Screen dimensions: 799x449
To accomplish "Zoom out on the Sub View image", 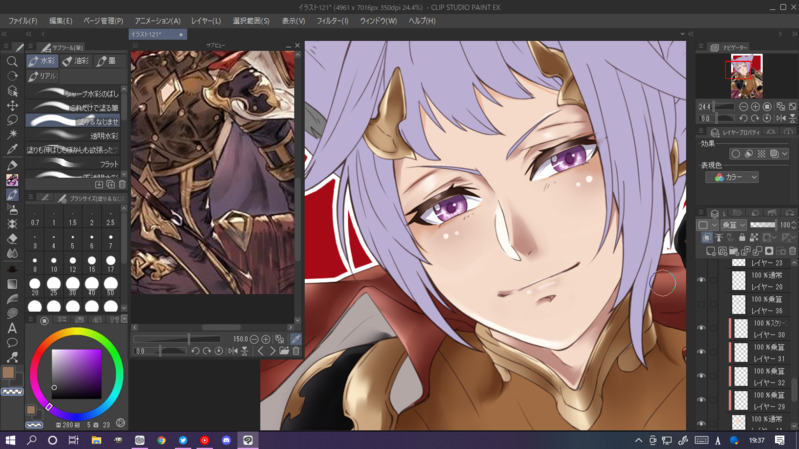I will (x=254, y=339).
